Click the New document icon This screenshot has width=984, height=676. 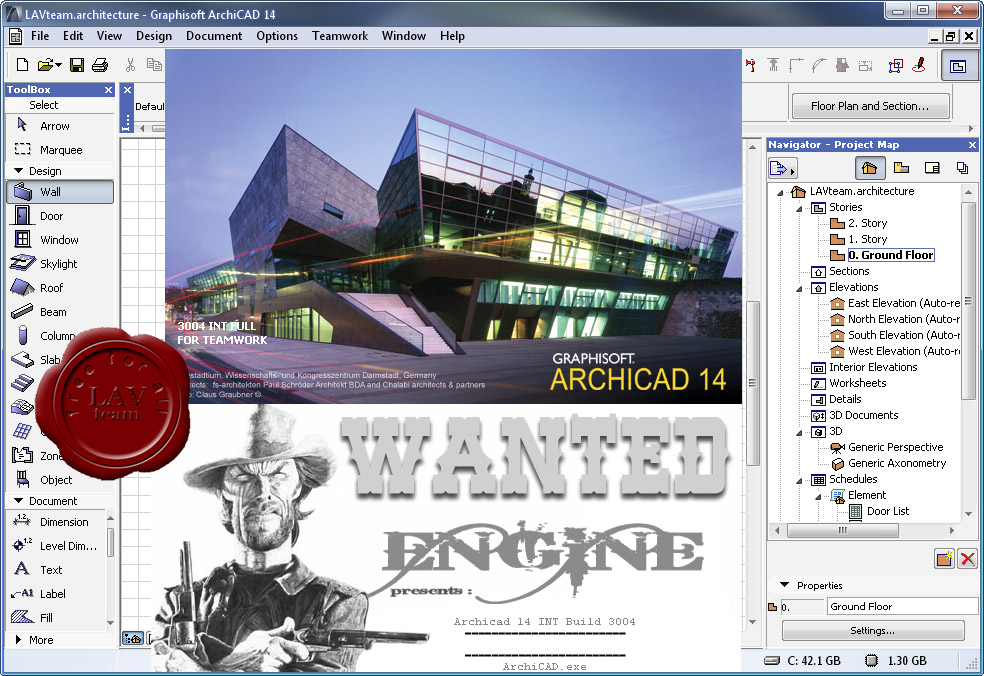pyautogui.click(x=22, y=65)
